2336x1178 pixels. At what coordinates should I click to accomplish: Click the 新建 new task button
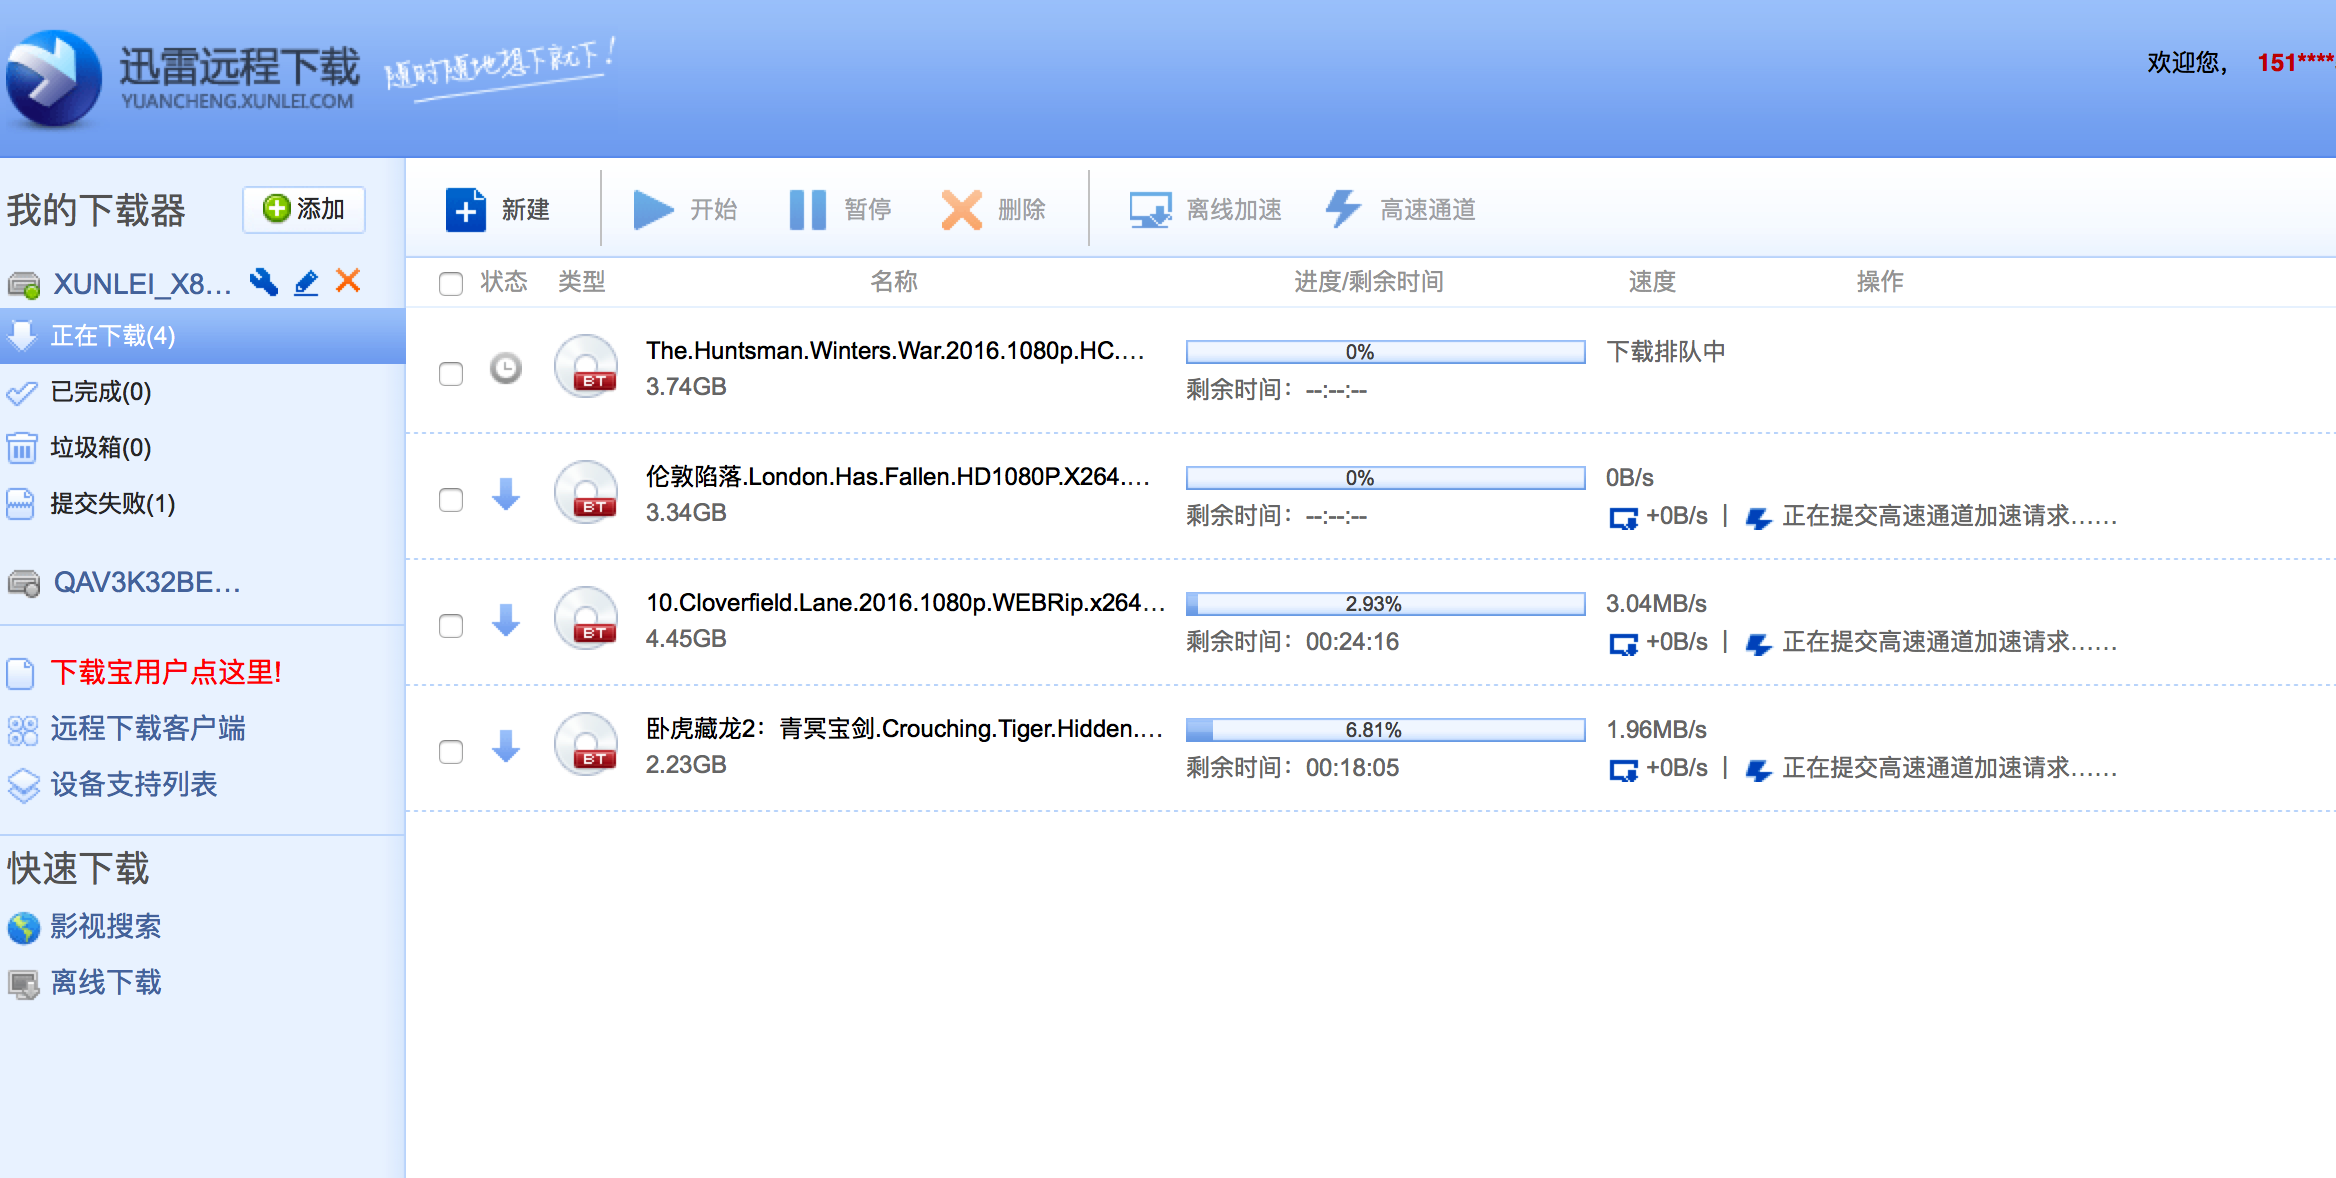click(498, 209)
